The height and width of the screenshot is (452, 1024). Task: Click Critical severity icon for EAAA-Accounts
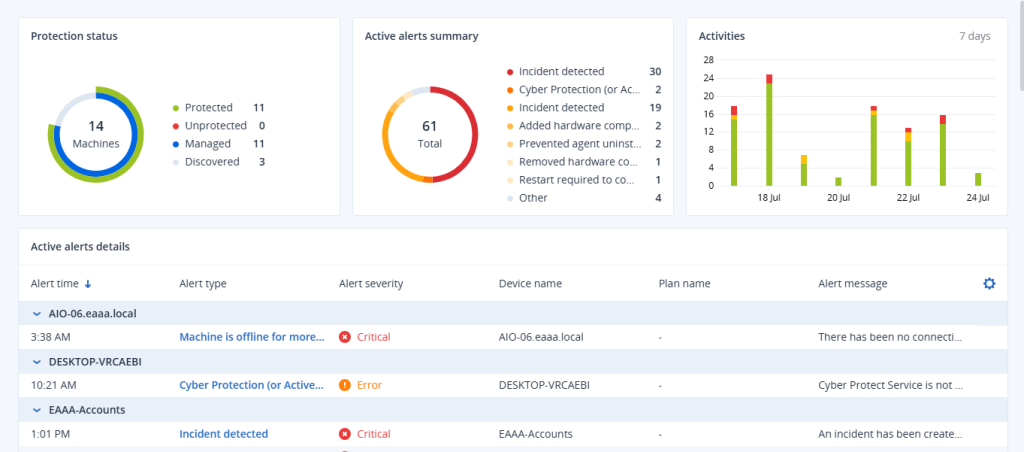345,434
